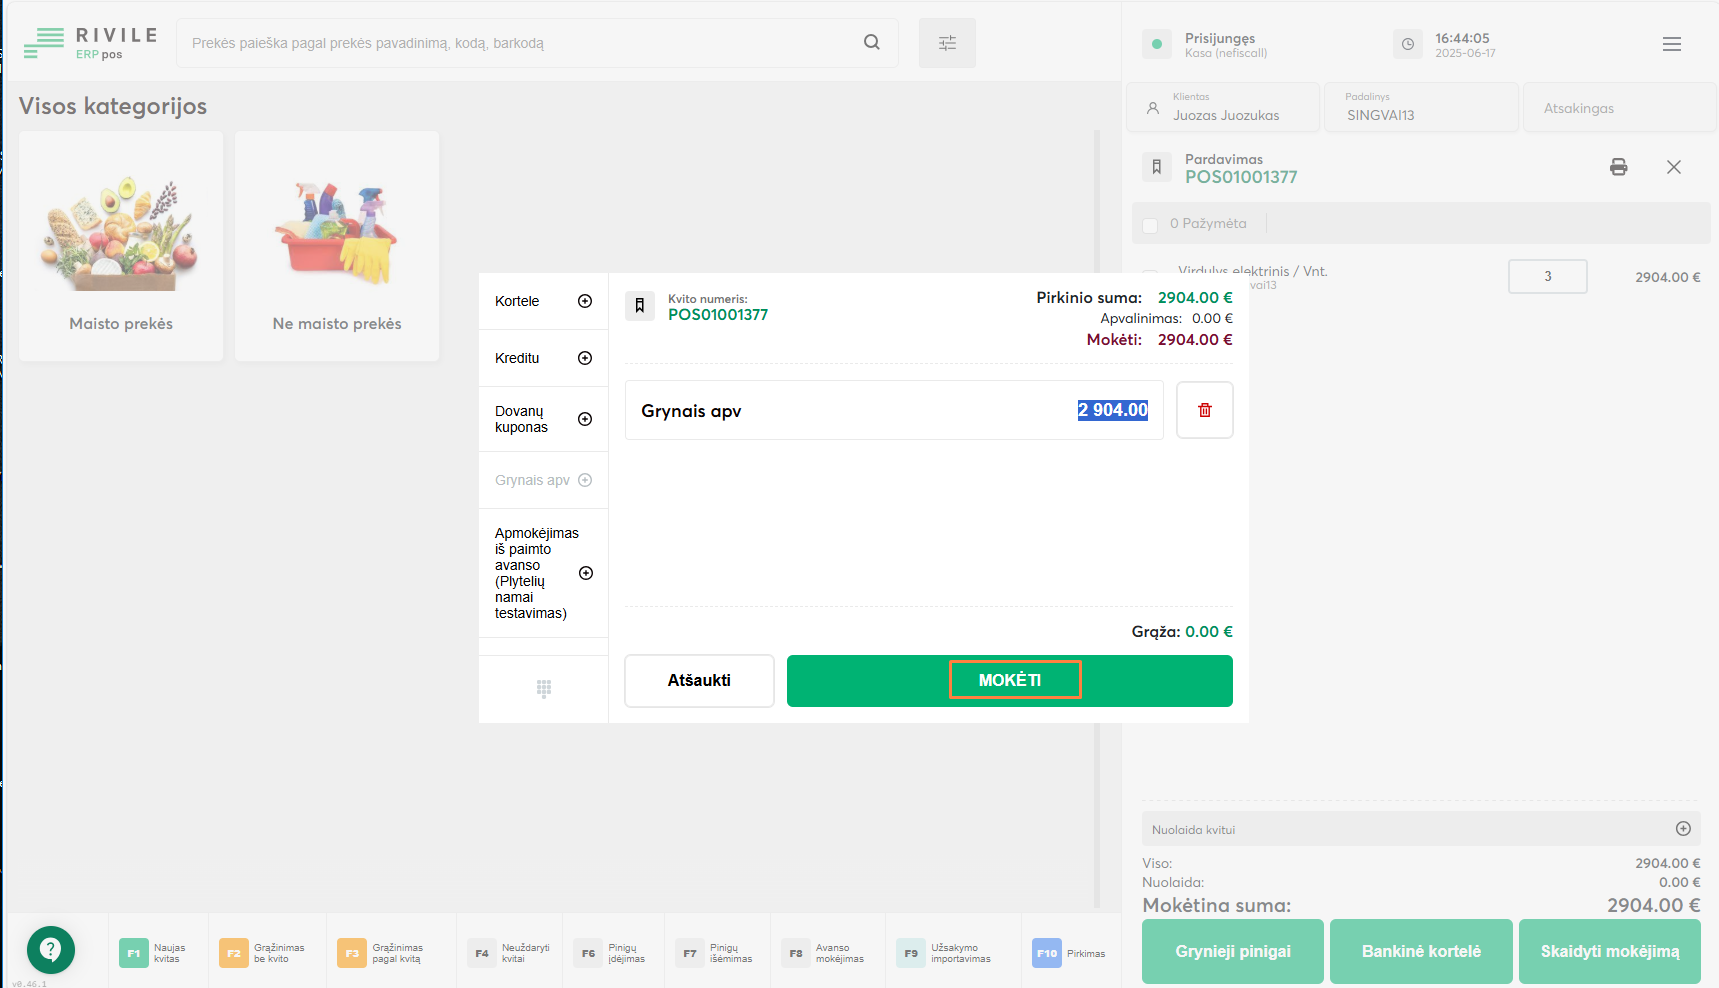Open the hamburger menu at top right
Viewport: 1719px width, 988px height.
pyautogui.click(x=1671, y=44)
